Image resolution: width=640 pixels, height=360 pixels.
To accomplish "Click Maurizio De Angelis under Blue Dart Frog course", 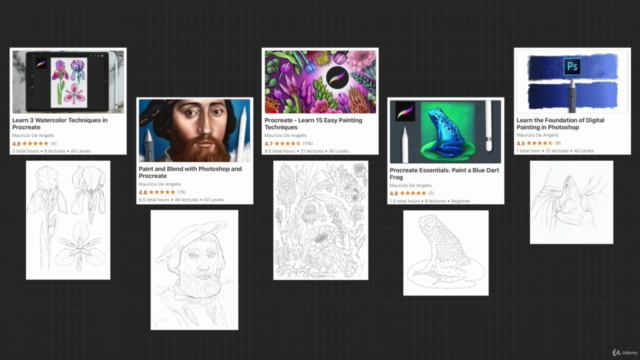I will coord(411,185).
